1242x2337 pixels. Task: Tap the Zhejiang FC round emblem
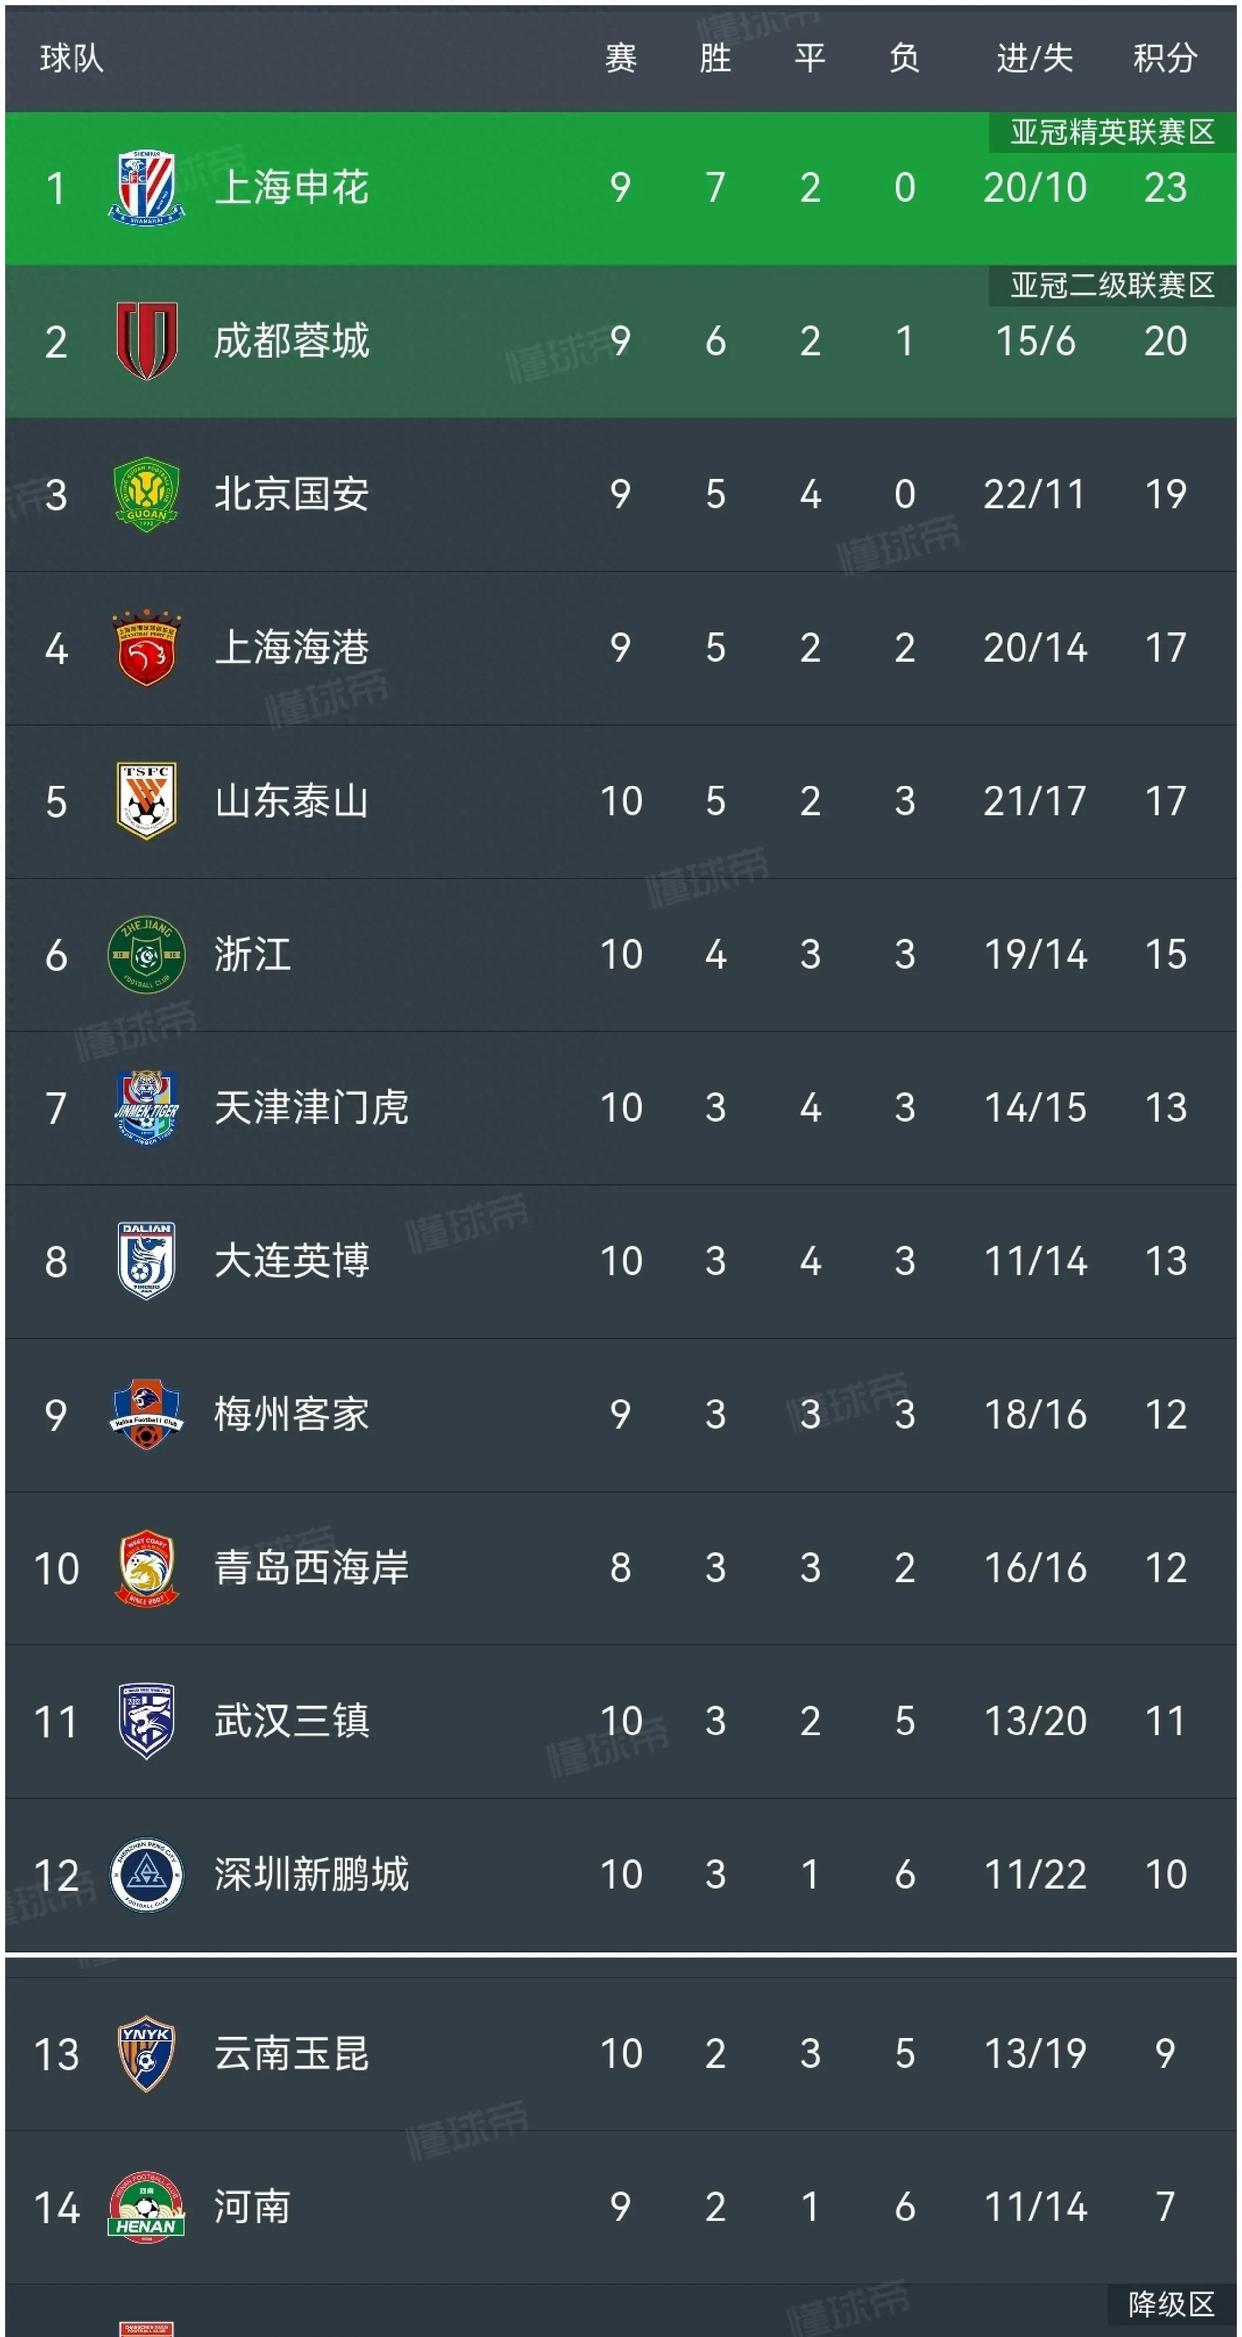pos(146,954)
